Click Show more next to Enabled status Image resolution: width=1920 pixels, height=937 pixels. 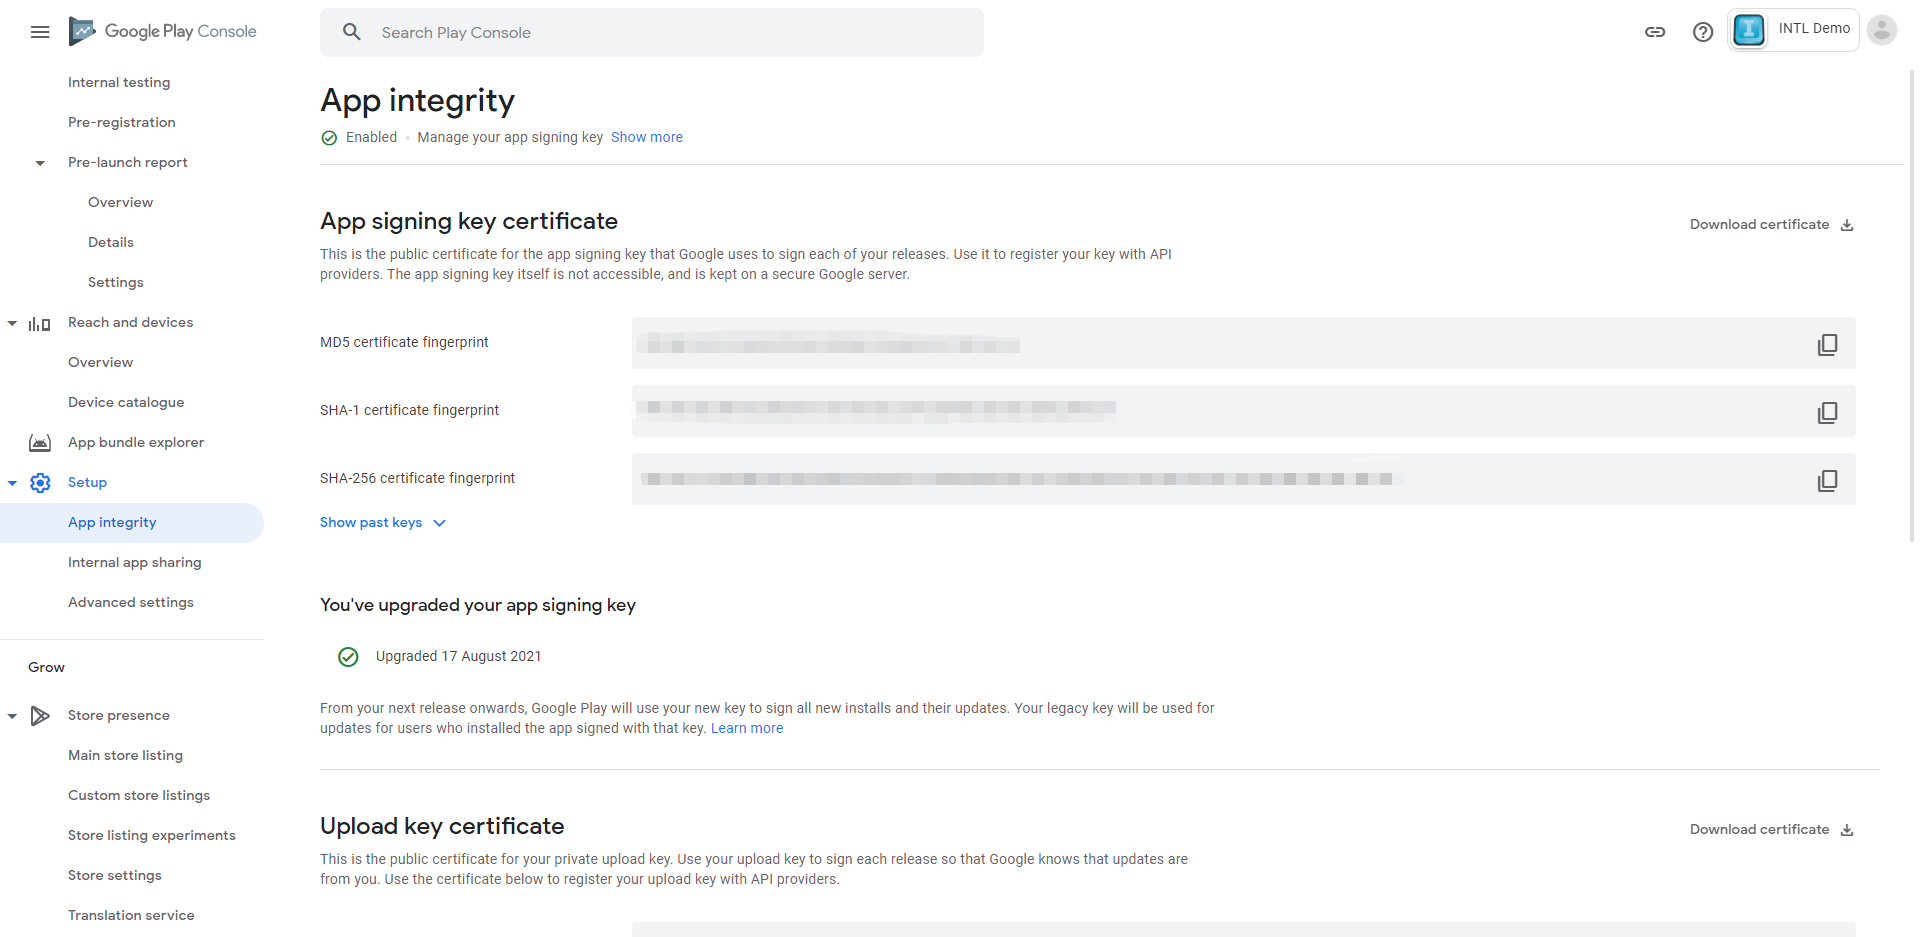(646, 137)
